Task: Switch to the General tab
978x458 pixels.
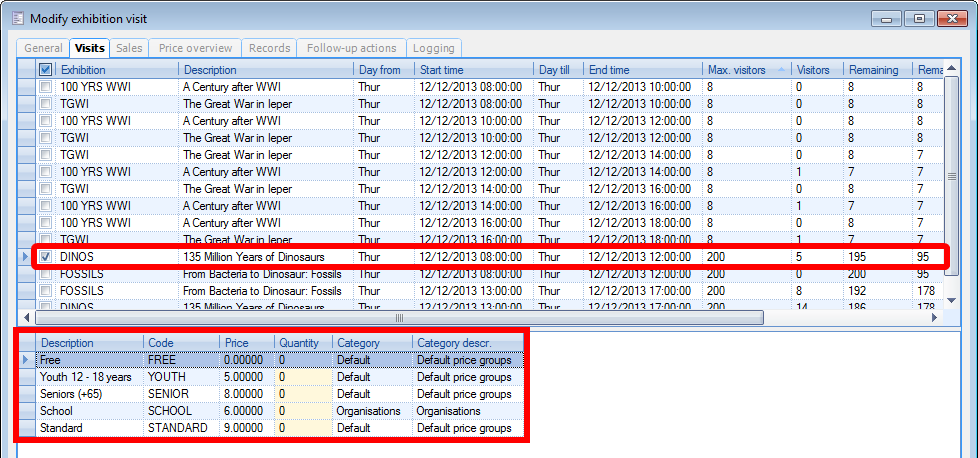Action: click(x=43, y=48)
